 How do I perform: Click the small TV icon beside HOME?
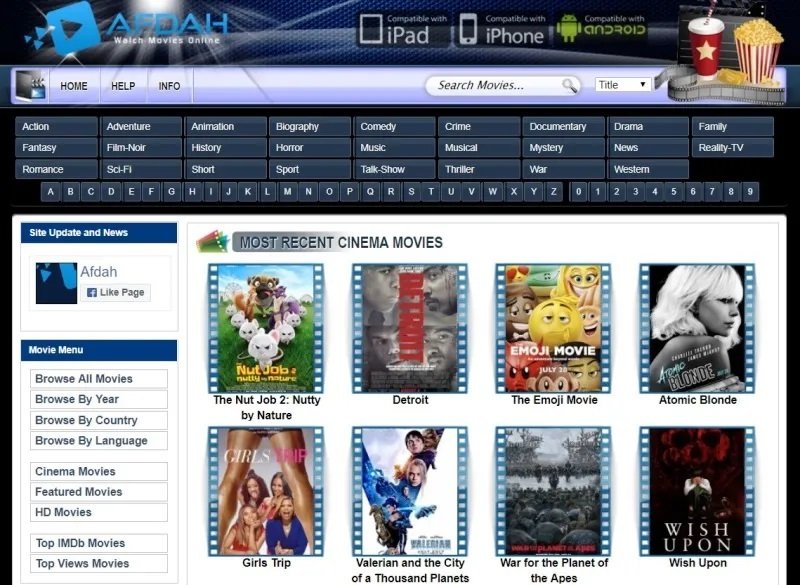click(x=31, y=86)
